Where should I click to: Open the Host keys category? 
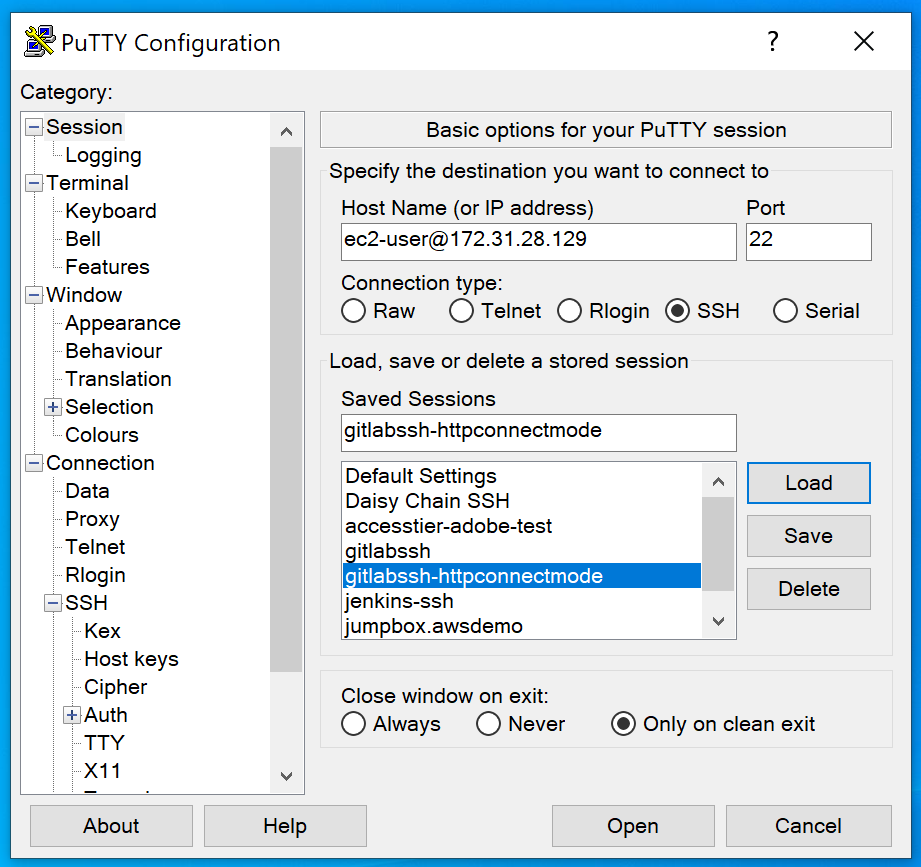131,659
